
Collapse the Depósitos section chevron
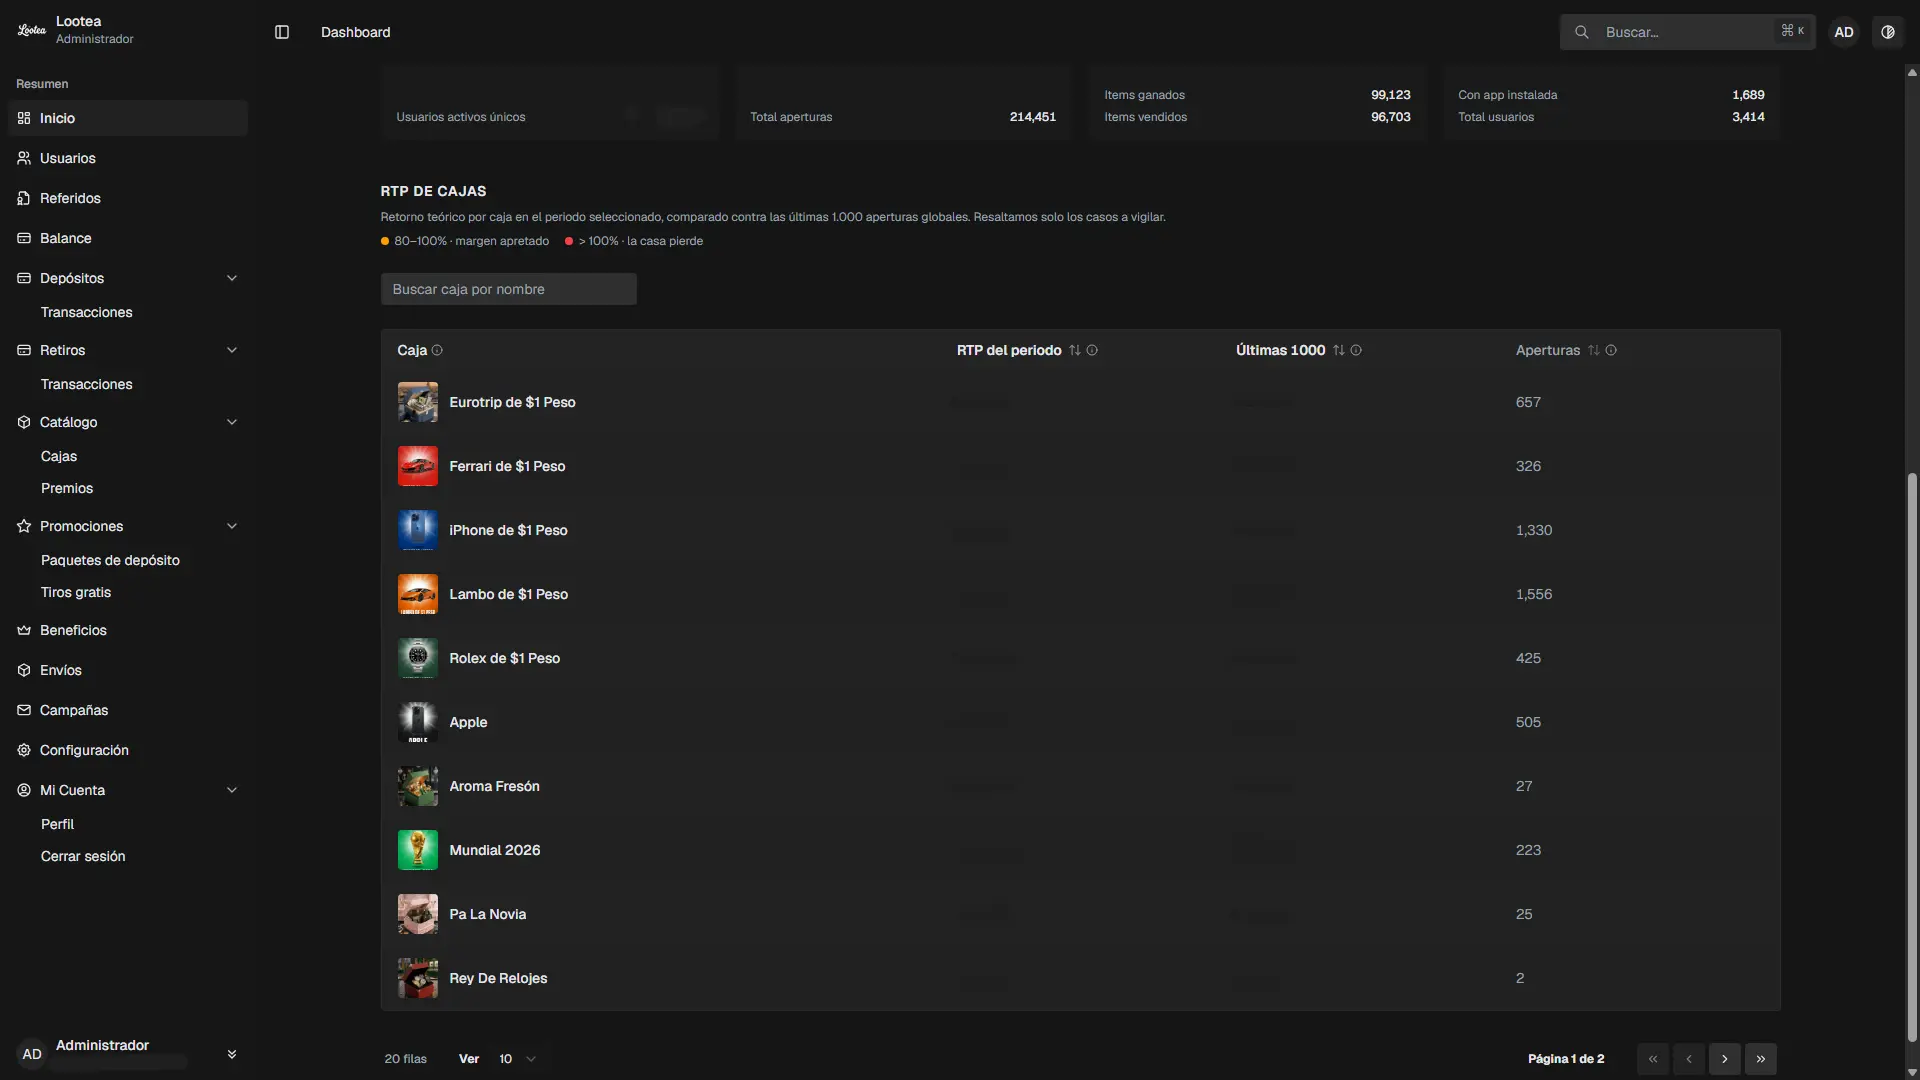click(x=232, y=278)
